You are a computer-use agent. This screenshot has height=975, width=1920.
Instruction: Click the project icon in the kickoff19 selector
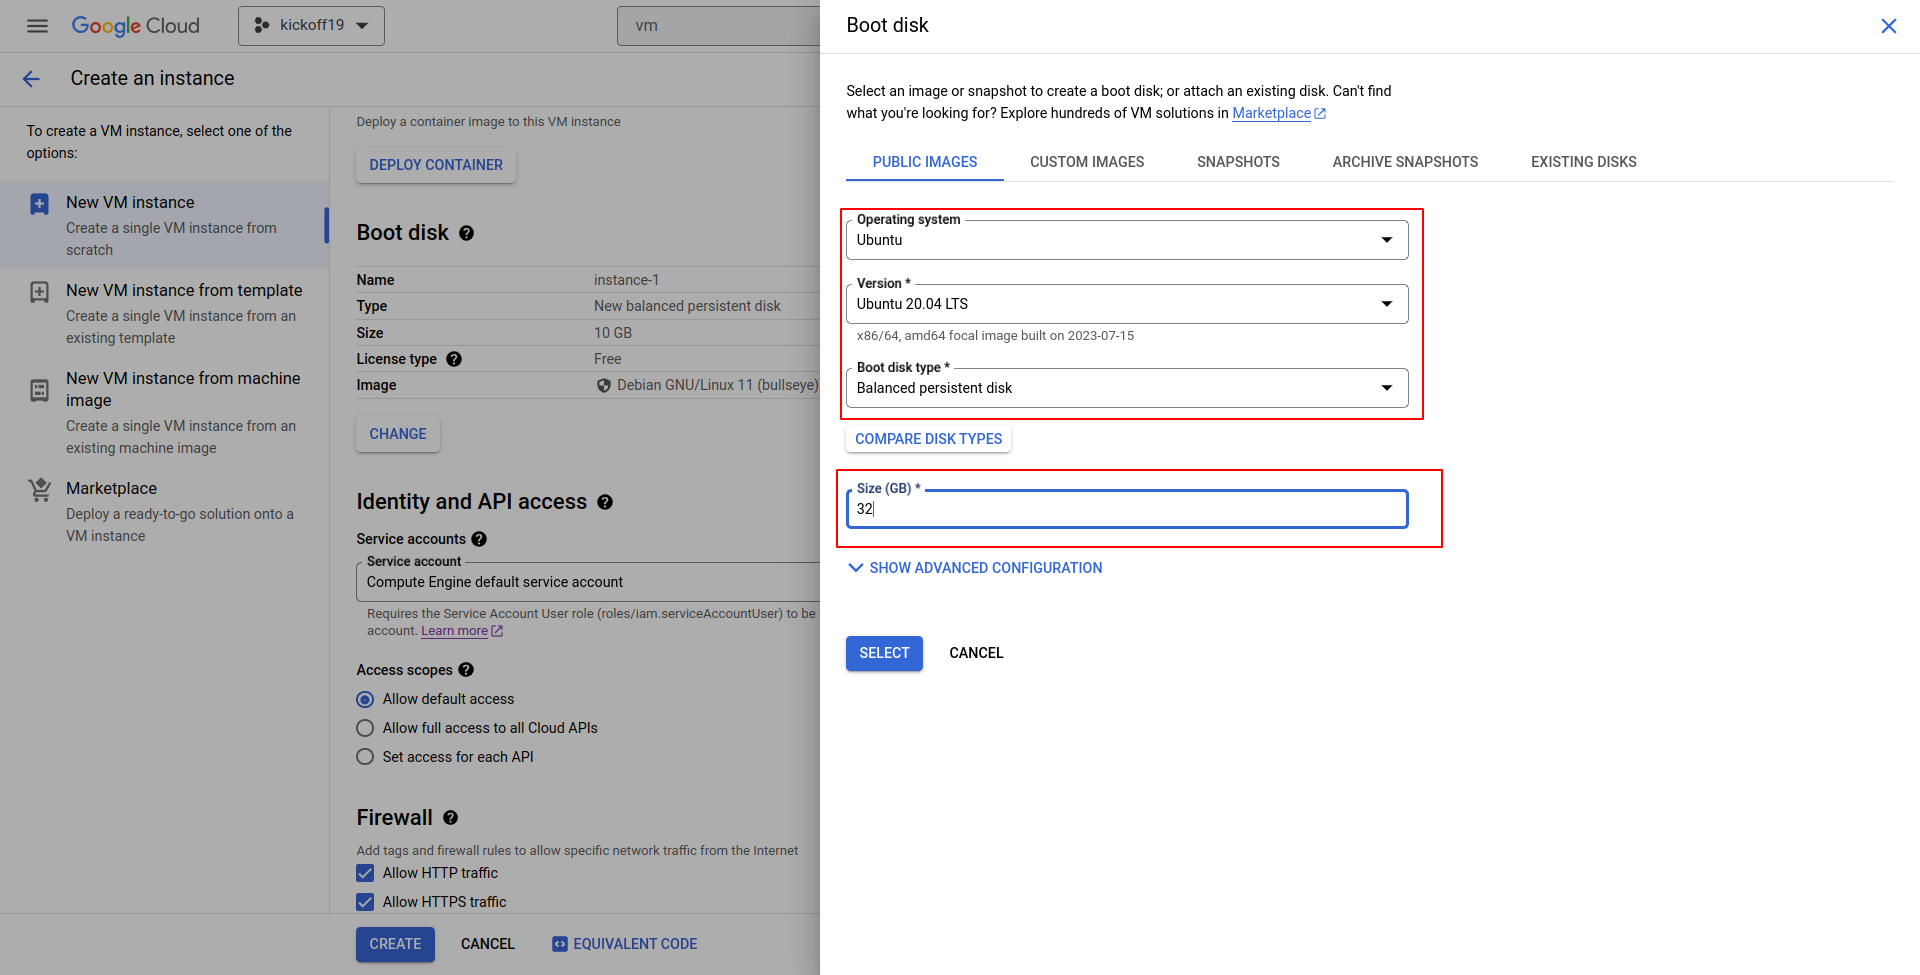coord(262,25)
